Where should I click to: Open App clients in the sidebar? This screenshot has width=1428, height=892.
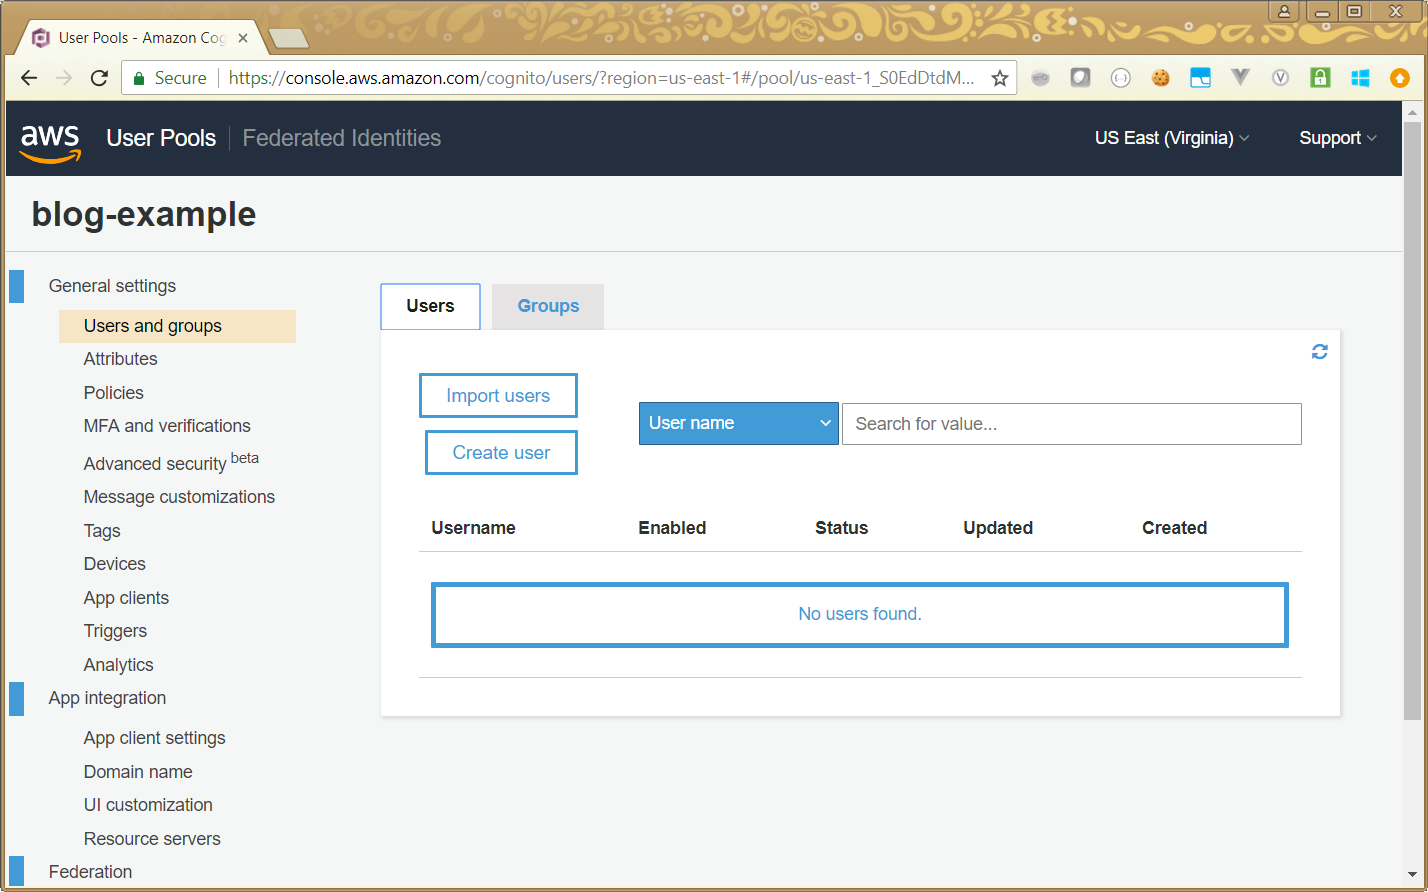coord(126,598)
